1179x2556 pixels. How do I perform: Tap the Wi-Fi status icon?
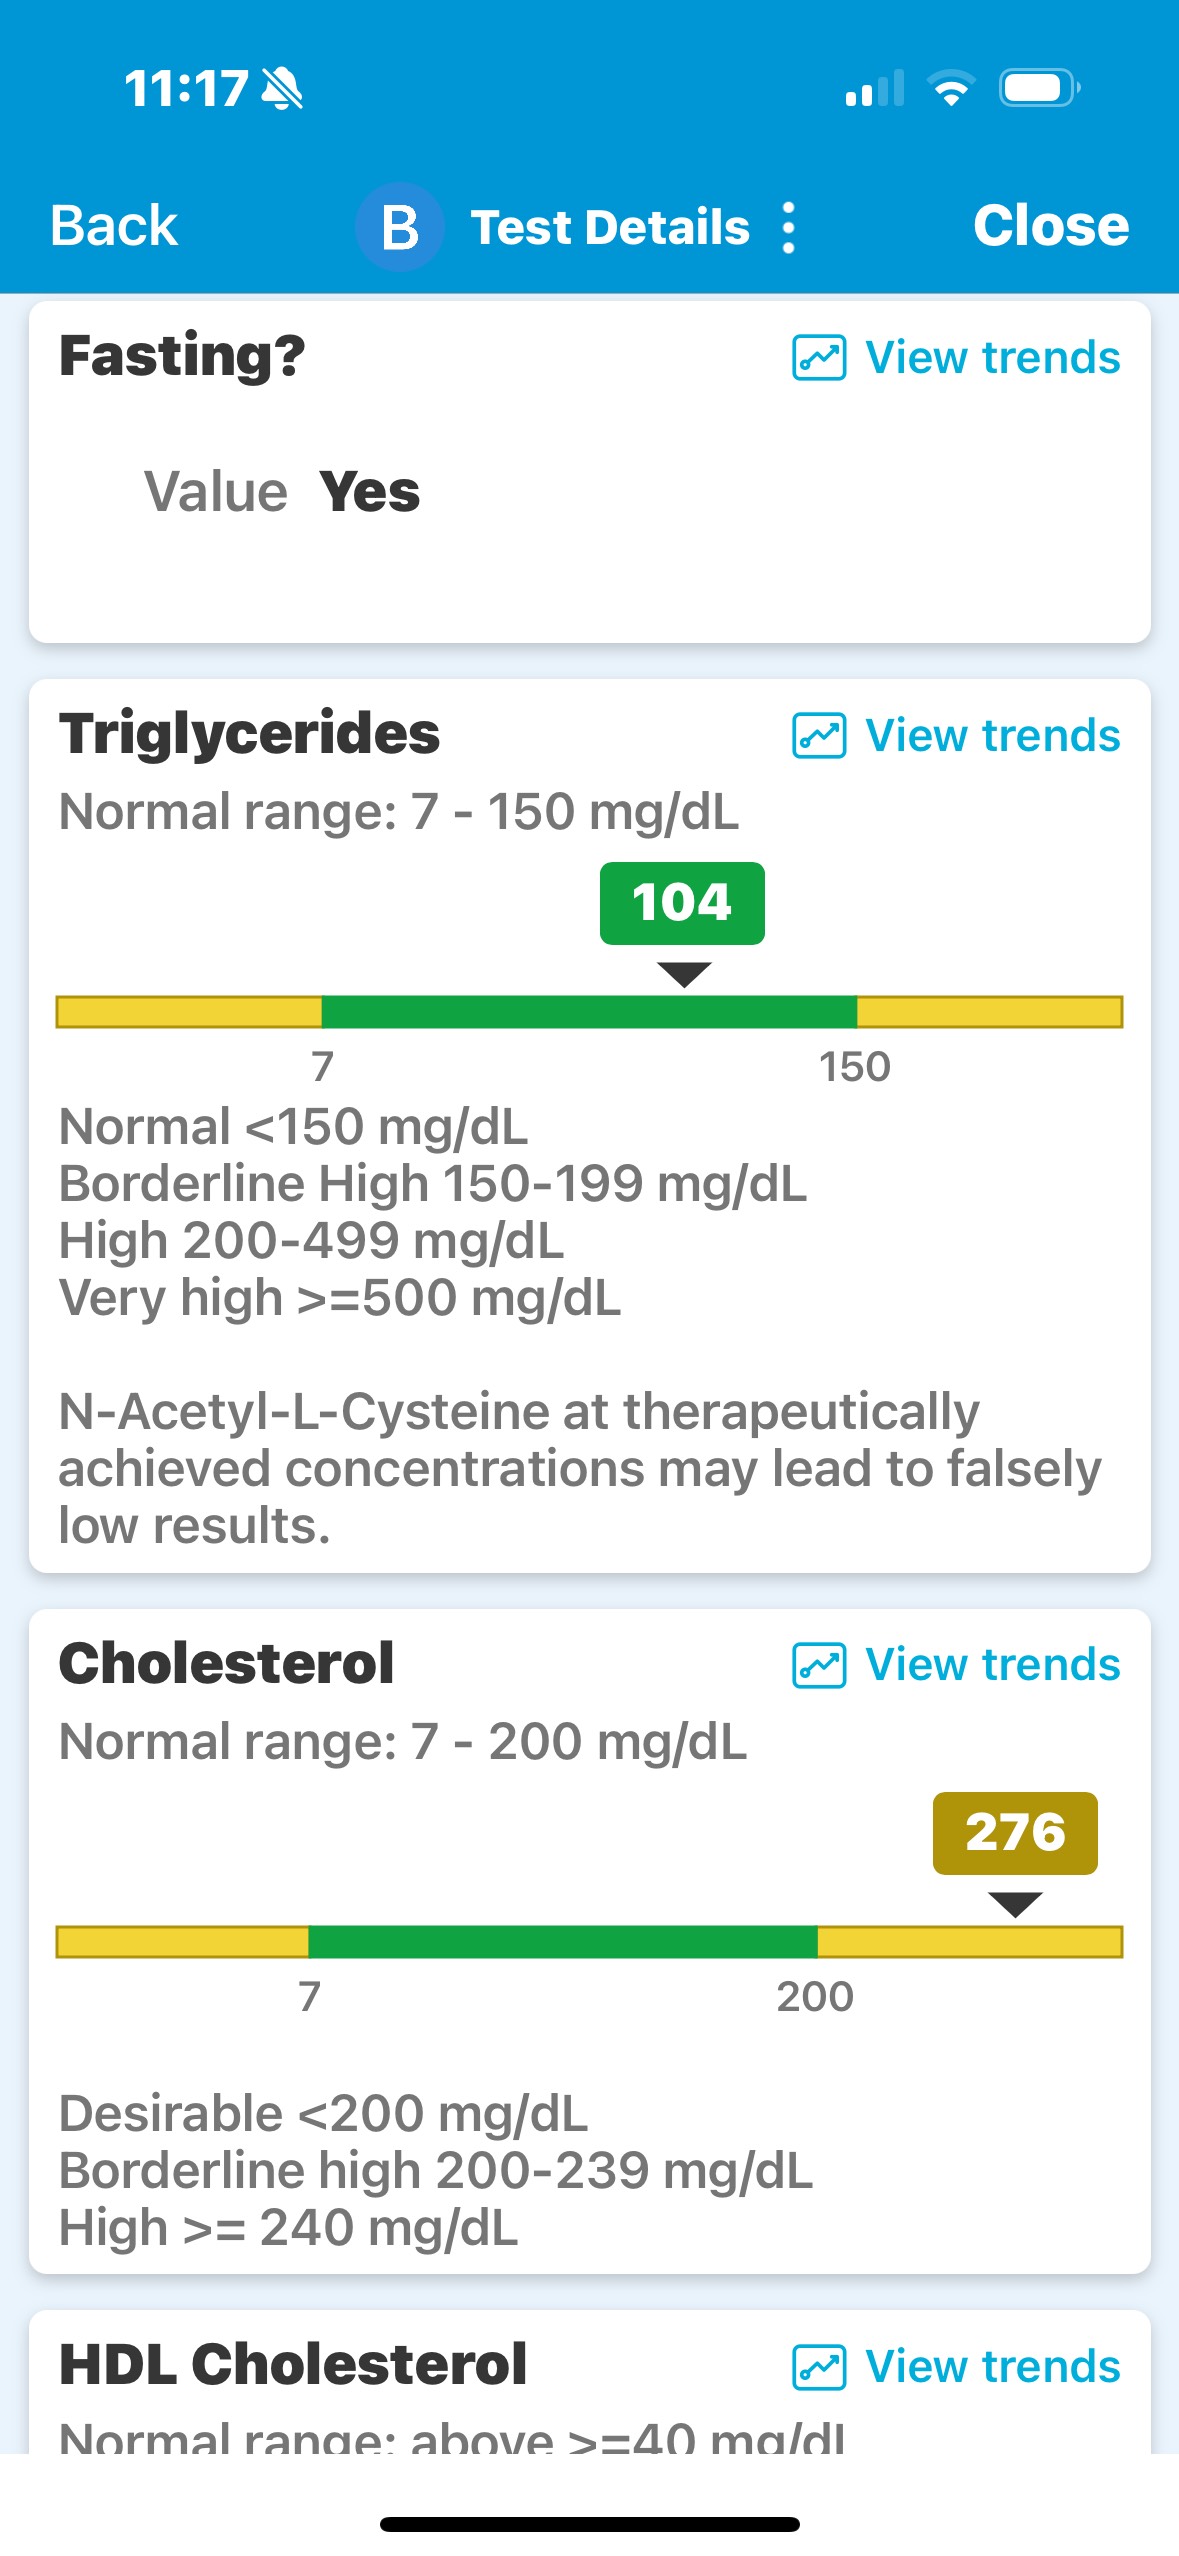(x=951, y=88)
